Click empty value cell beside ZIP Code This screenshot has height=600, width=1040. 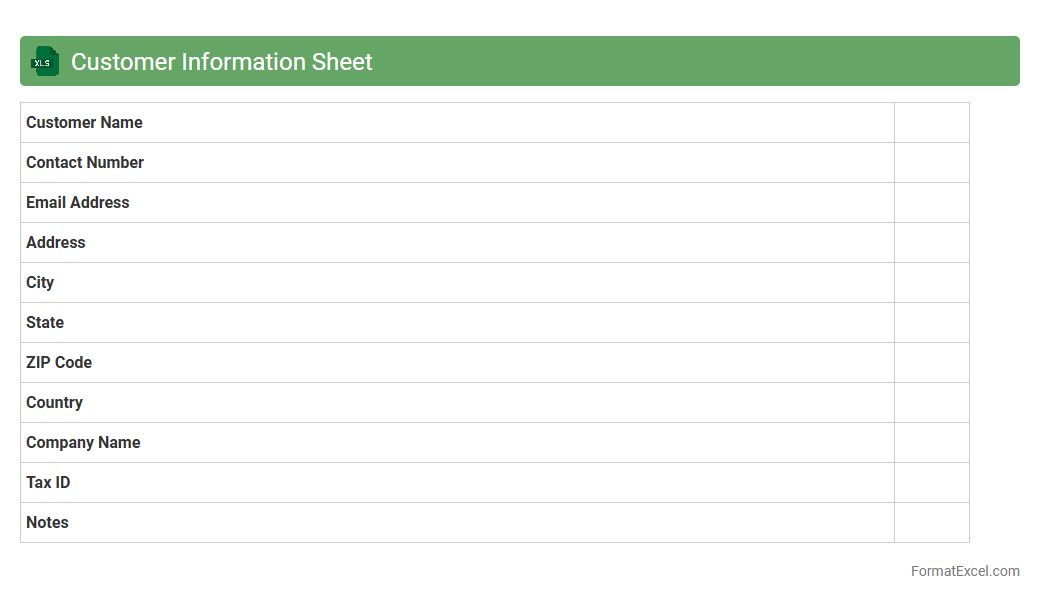point(931,362)
